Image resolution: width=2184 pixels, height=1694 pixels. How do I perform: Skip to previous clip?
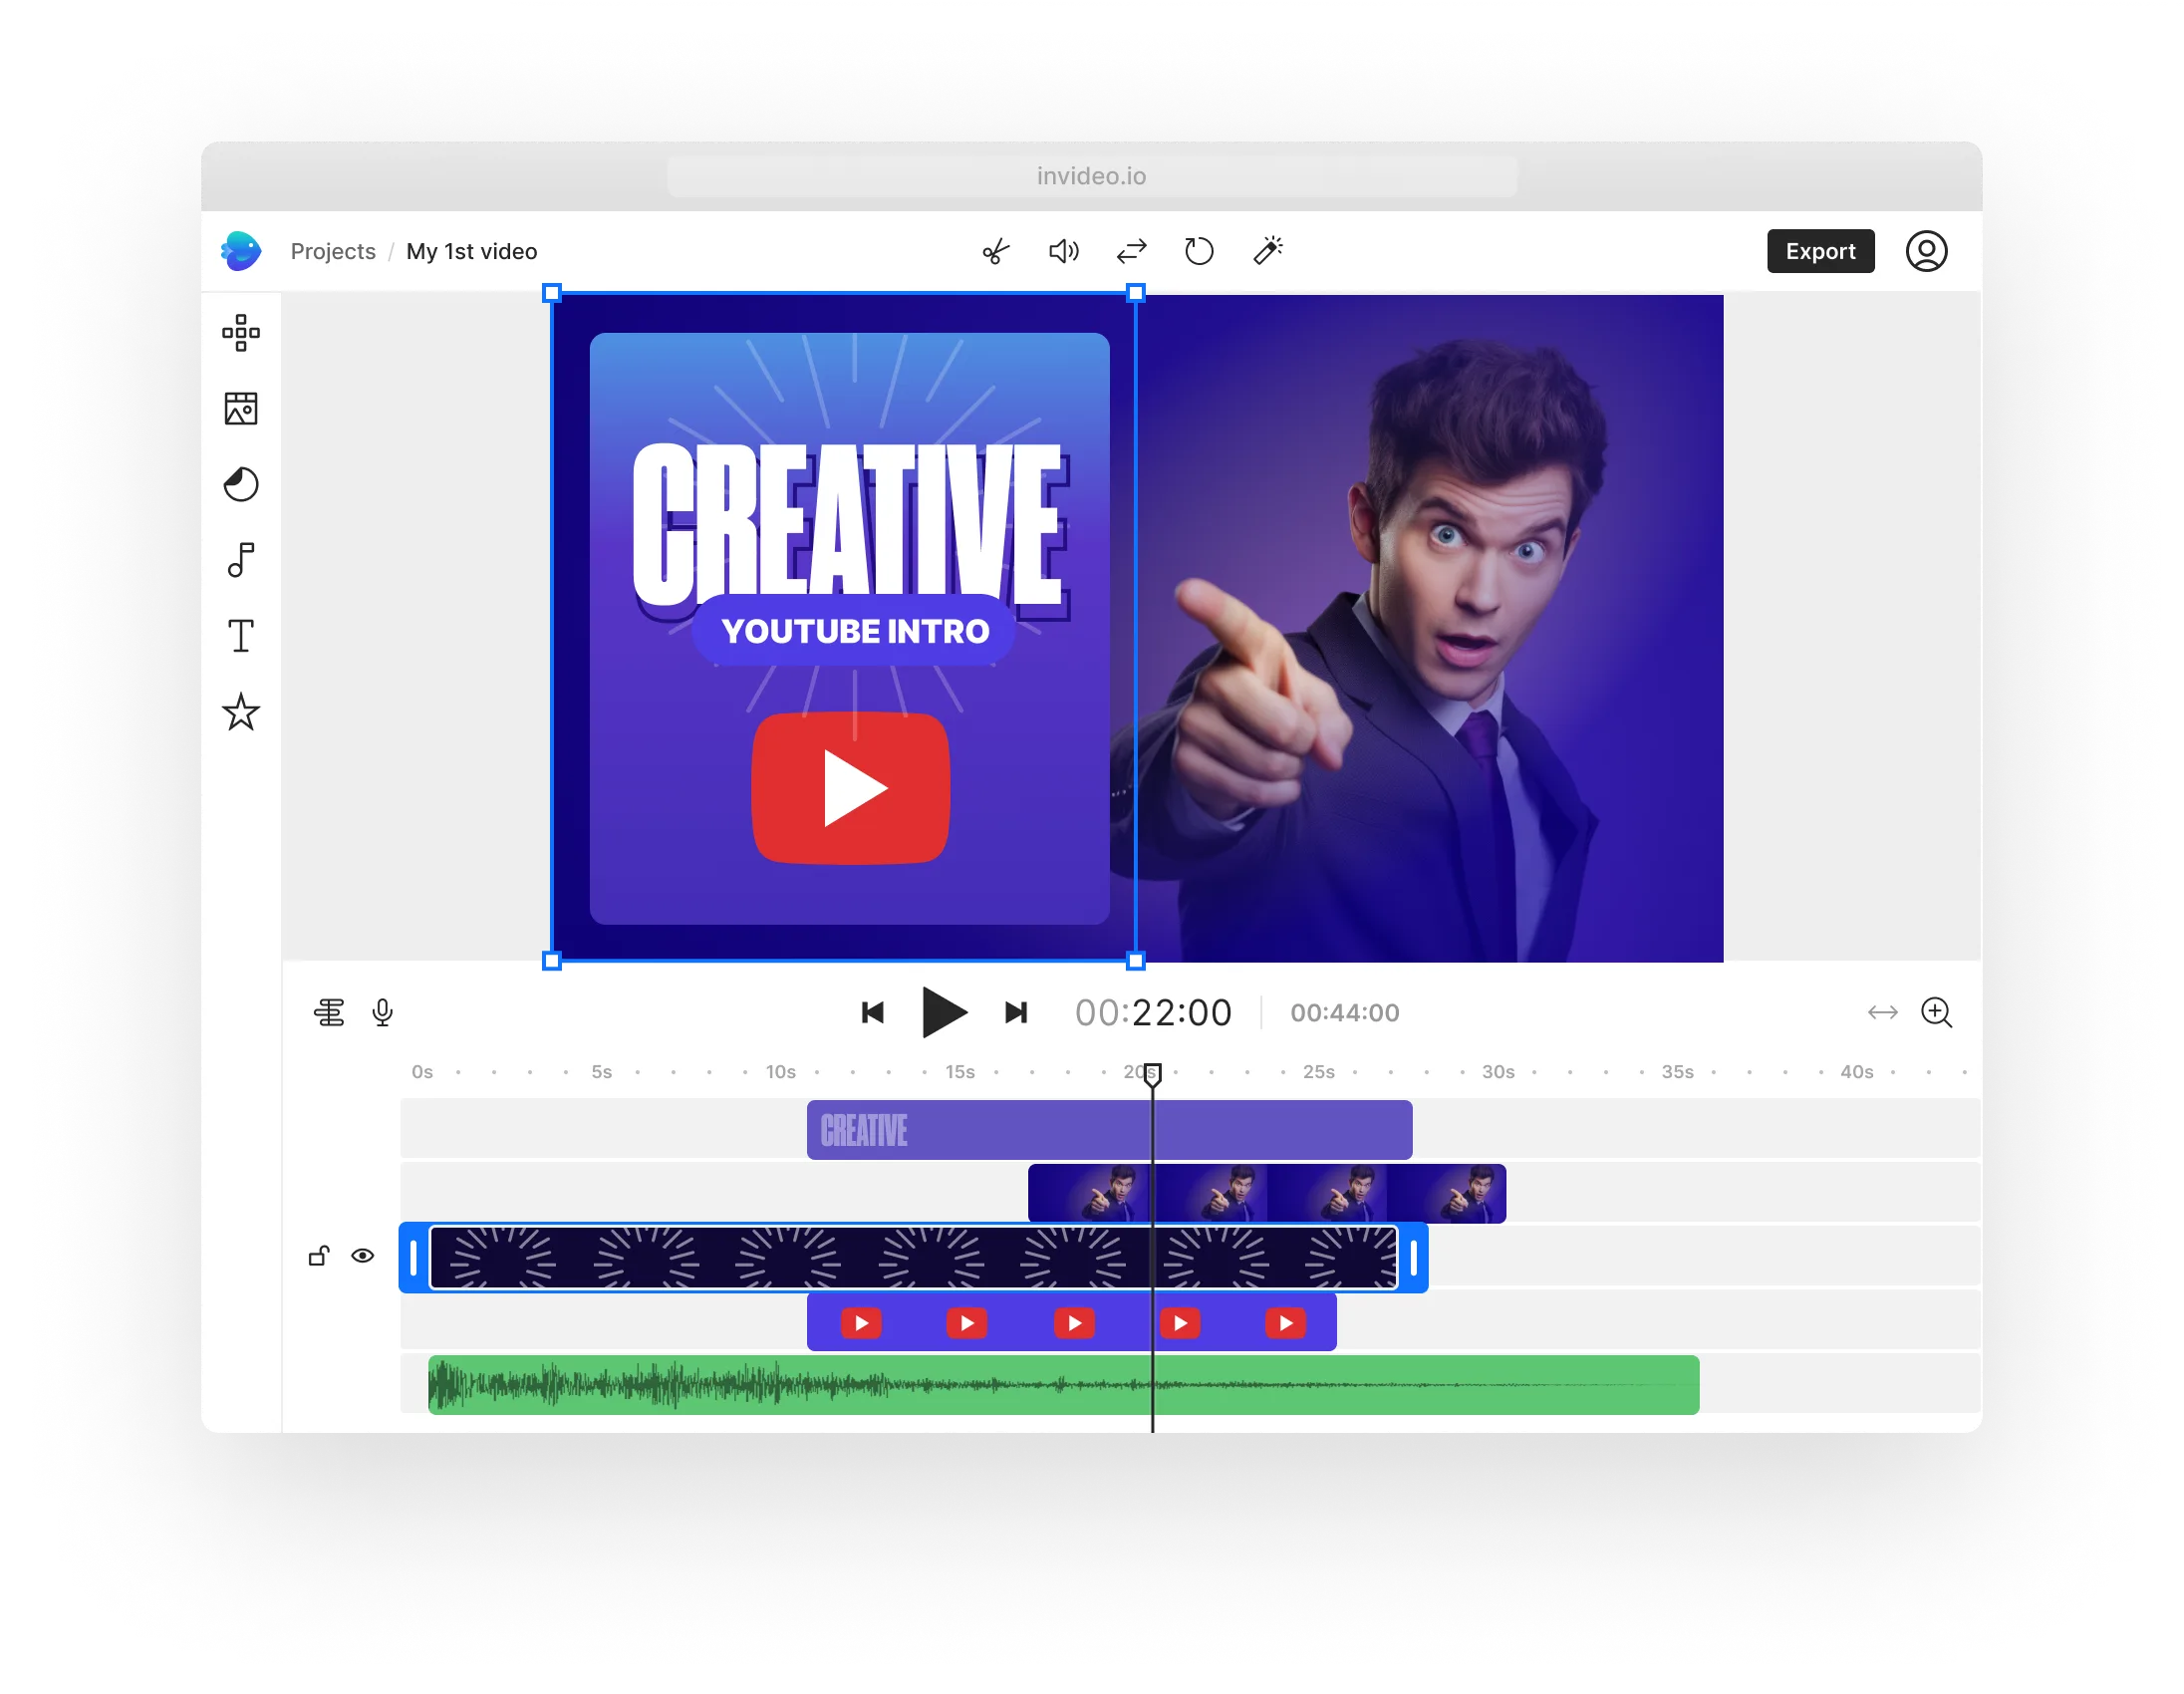872,1013
